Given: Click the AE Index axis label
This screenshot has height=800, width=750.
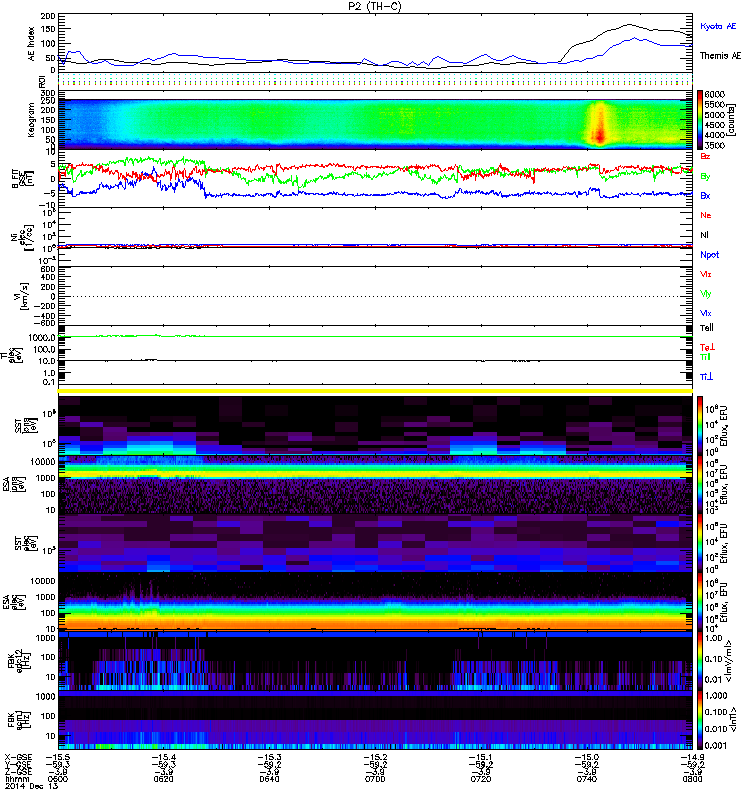Looking at the screenshot, I should (x=32, y=44).
